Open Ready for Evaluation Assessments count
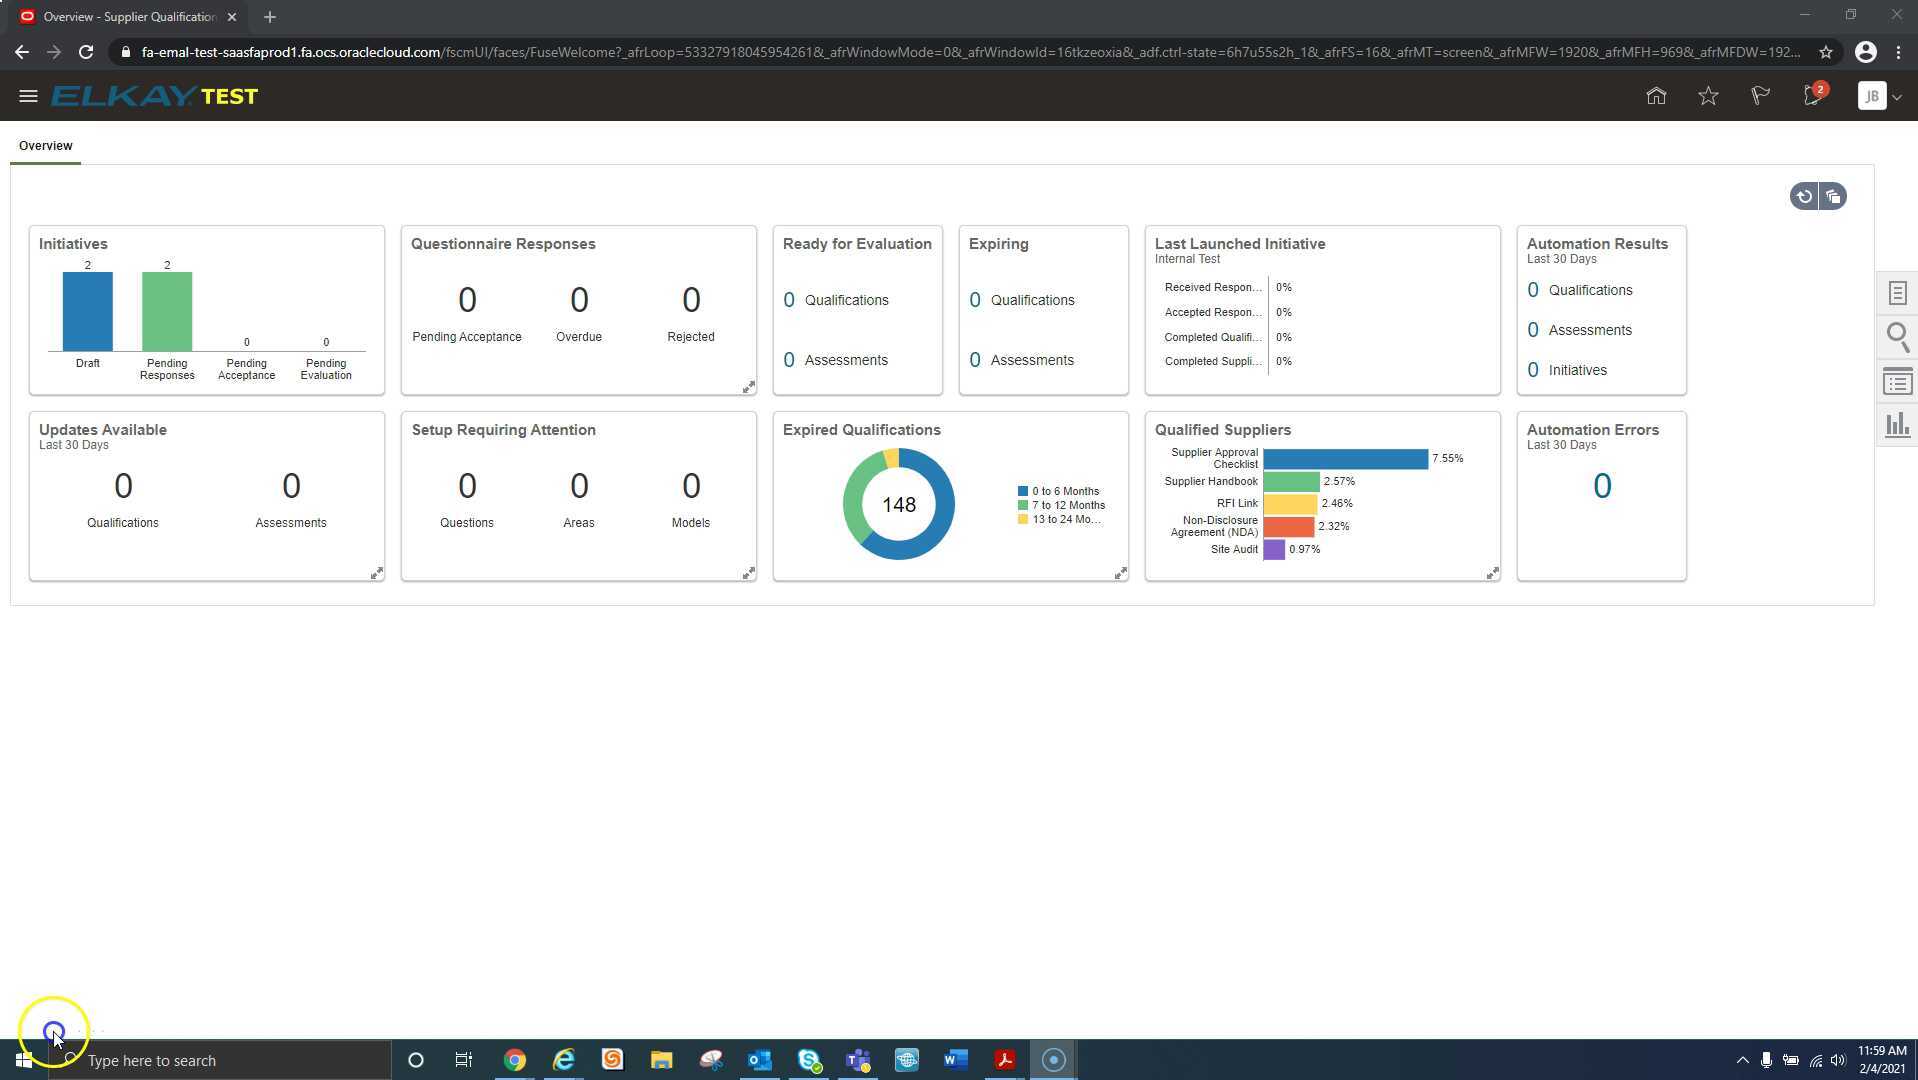 point(789,360)
